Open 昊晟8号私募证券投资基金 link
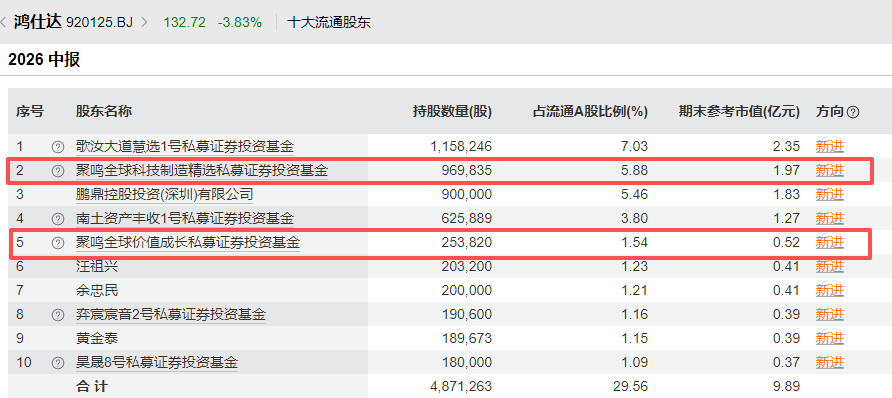Image resolution: width=892 pixels, height=398 pixels. point(156,362)
